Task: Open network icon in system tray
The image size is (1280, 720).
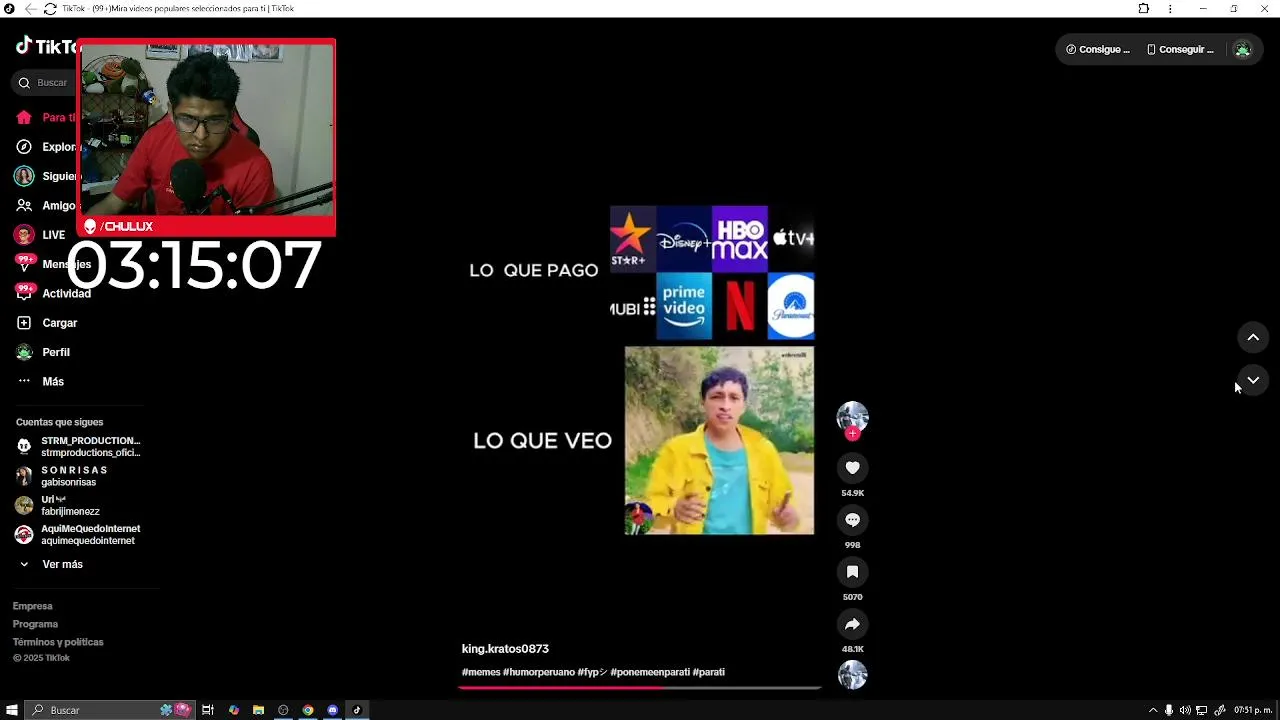Action: pos(1202,710)
